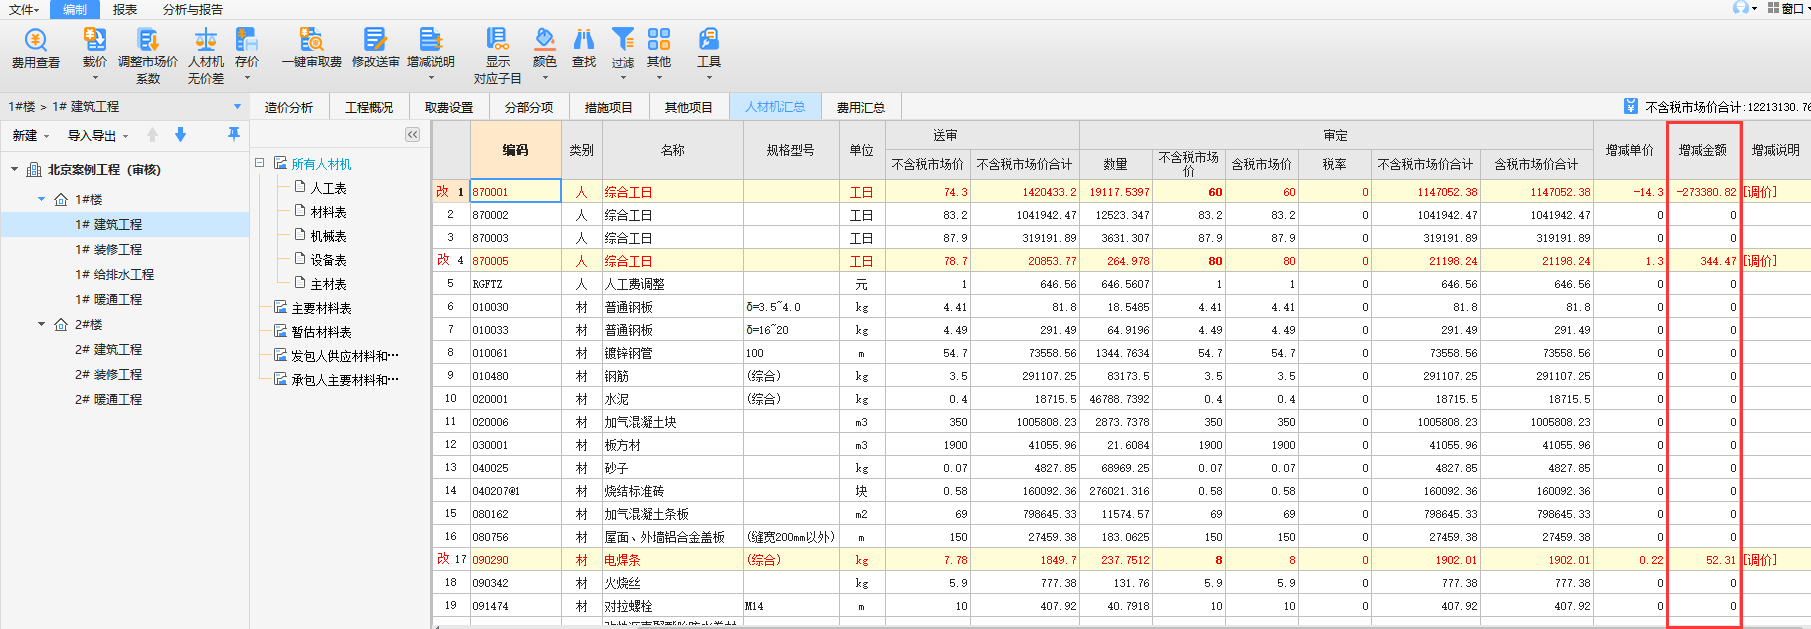Open the 报表 menu tab

click(x=125, y=10)
